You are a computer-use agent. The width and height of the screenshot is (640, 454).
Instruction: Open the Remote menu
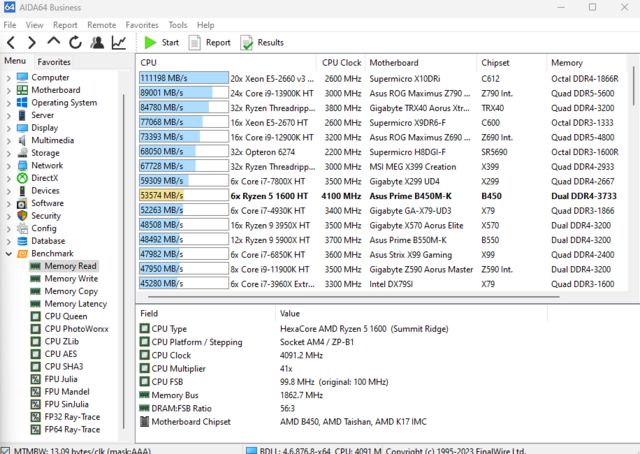pos(102,25)
